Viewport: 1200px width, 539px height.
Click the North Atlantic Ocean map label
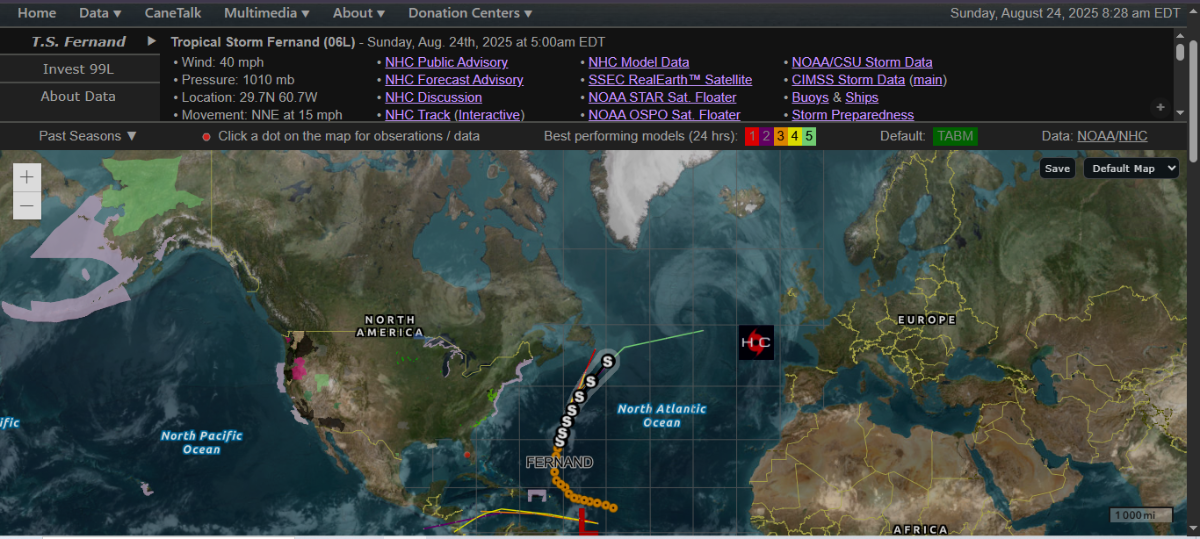(662, 415)
